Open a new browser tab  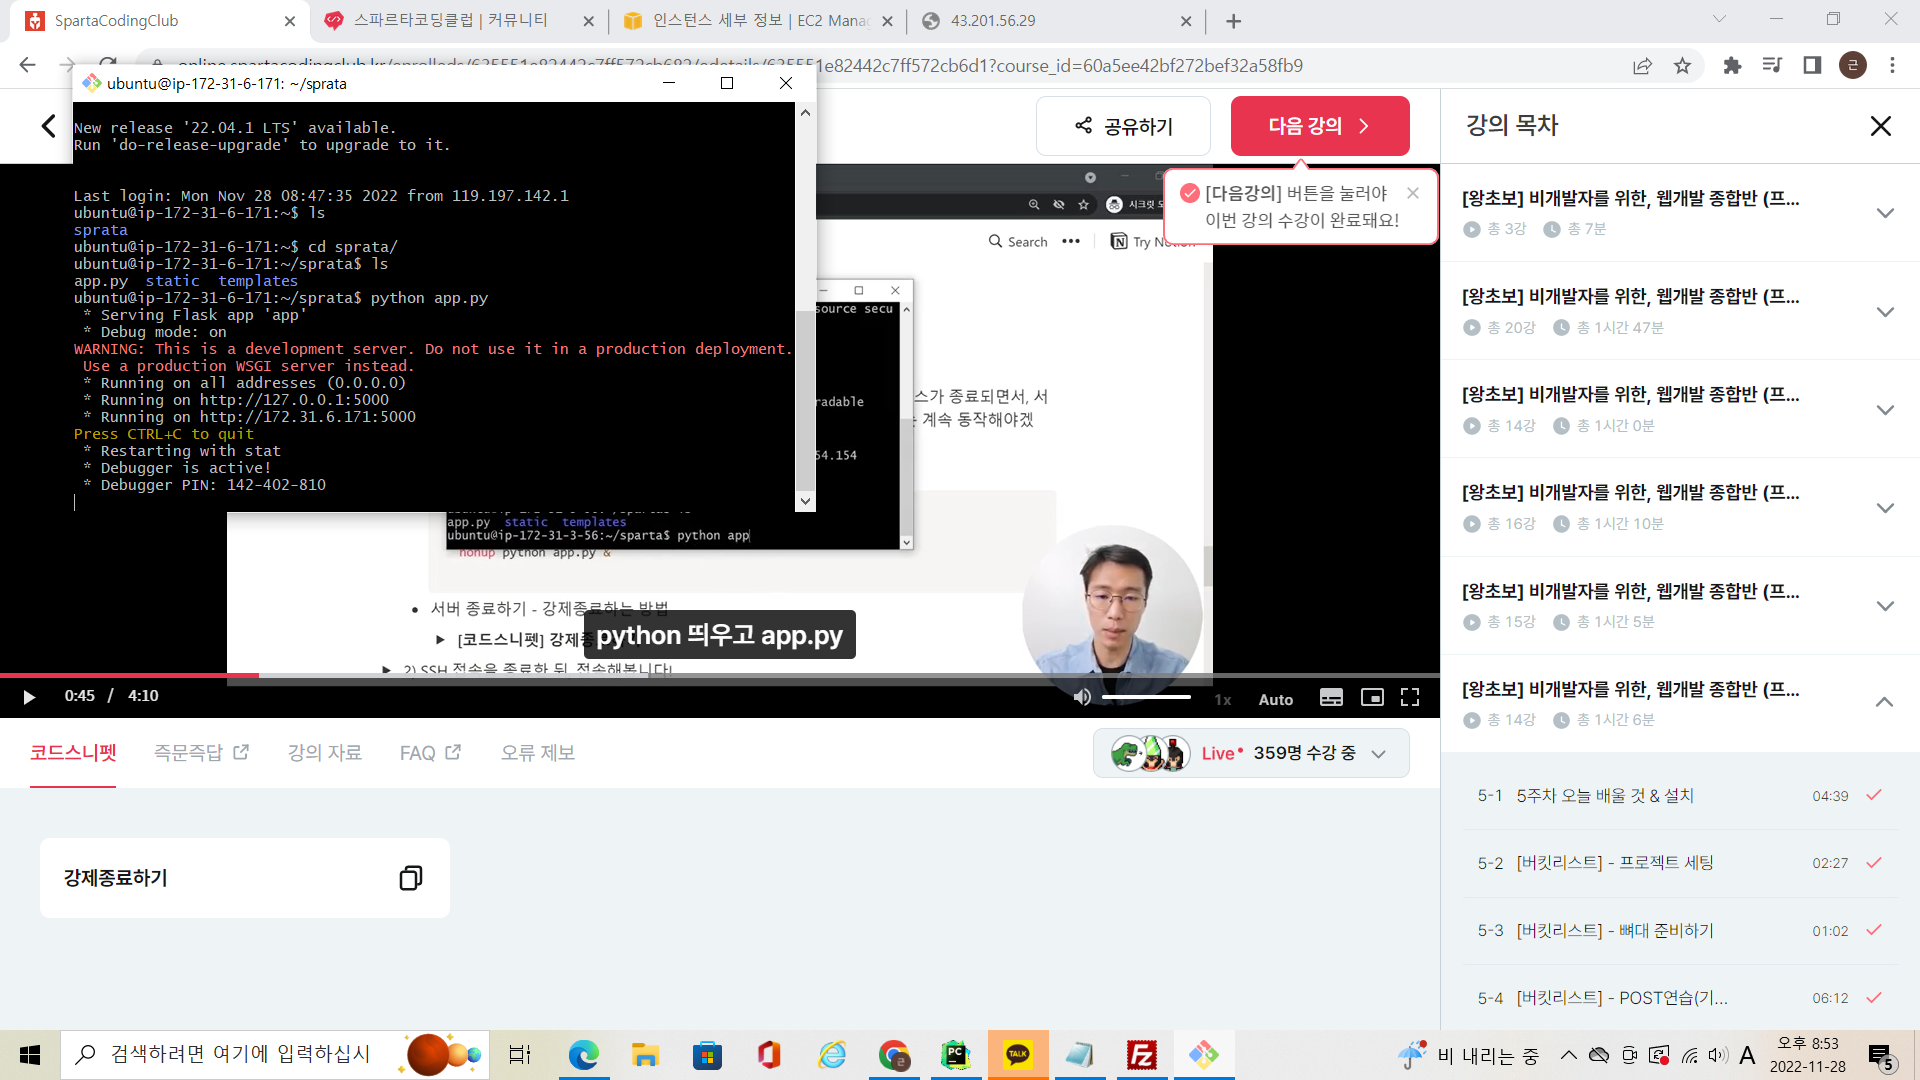[x=1234, y=21]
